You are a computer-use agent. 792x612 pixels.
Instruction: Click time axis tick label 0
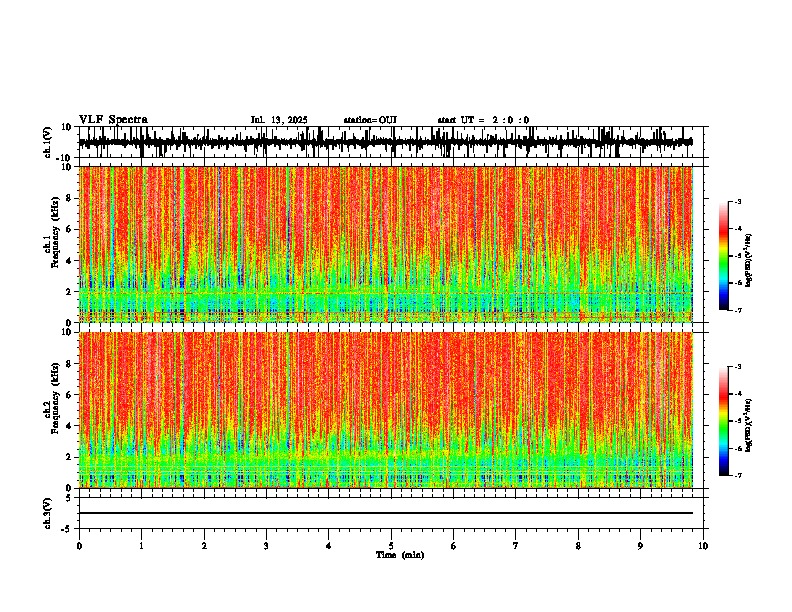pos(79,546)
